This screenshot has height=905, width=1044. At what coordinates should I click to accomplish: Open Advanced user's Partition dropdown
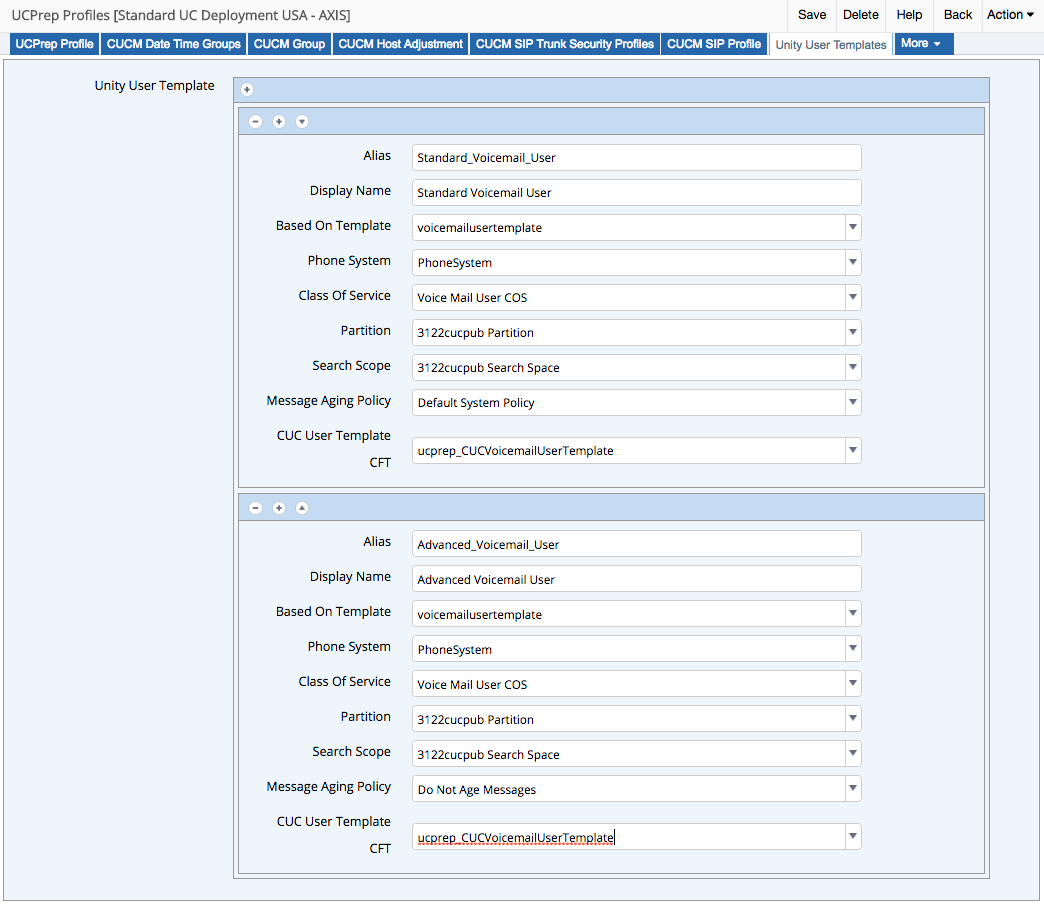pyautogui.click(x=852, y=719)
